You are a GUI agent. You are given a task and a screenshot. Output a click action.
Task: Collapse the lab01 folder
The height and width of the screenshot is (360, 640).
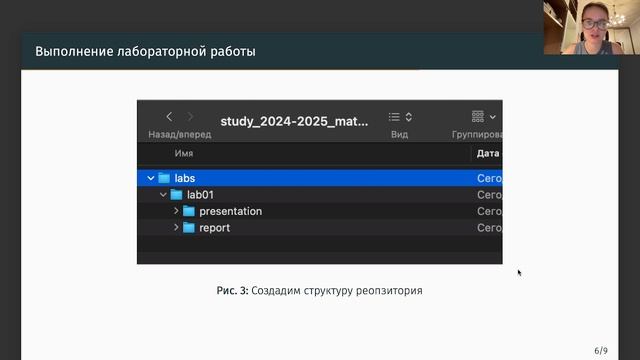tap(163, 195)
